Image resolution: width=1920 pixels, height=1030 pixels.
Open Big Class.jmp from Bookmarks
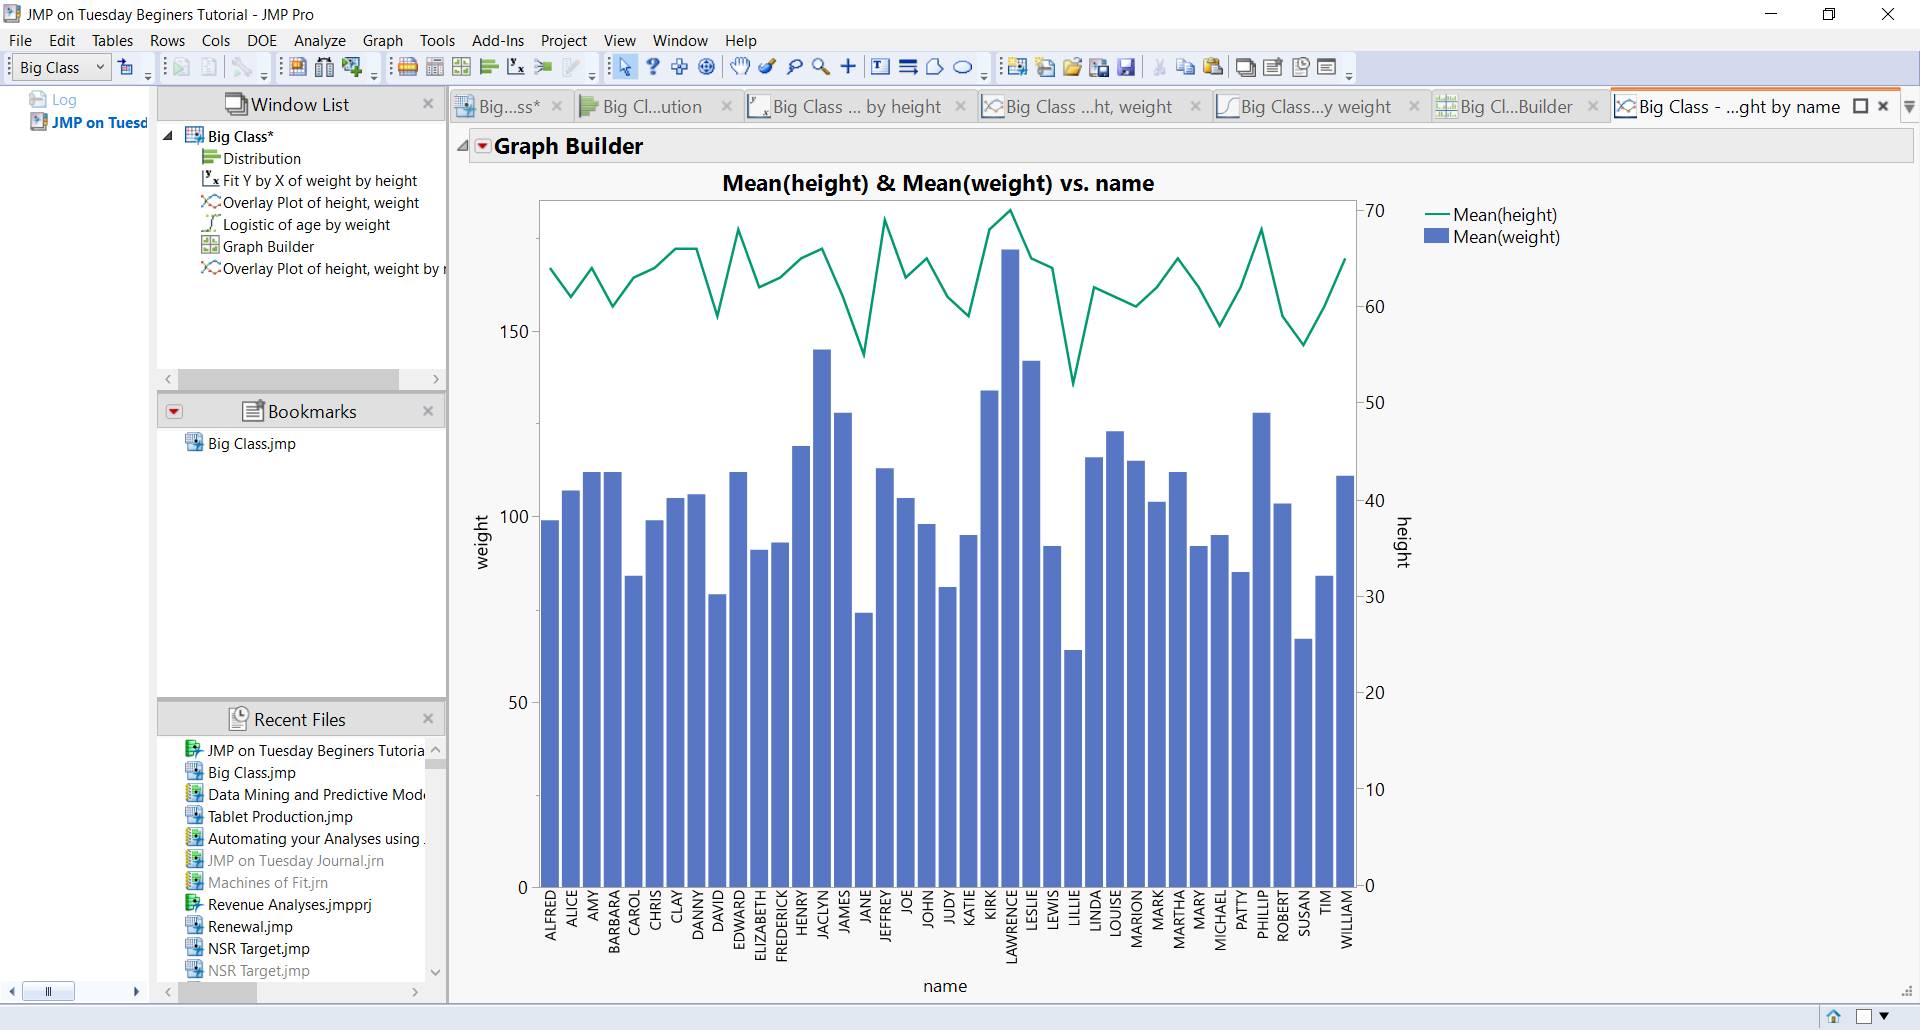pos(250,444)
